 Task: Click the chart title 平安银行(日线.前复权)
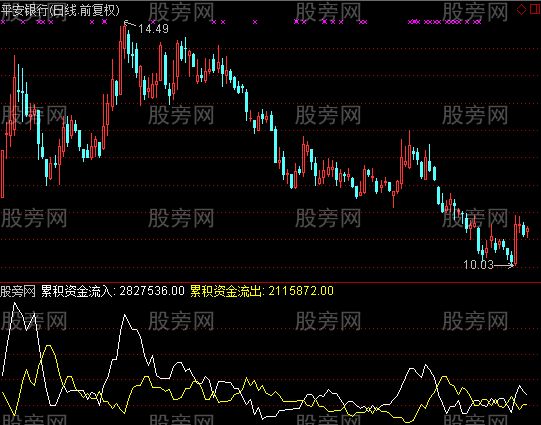[x=60, y=10]
